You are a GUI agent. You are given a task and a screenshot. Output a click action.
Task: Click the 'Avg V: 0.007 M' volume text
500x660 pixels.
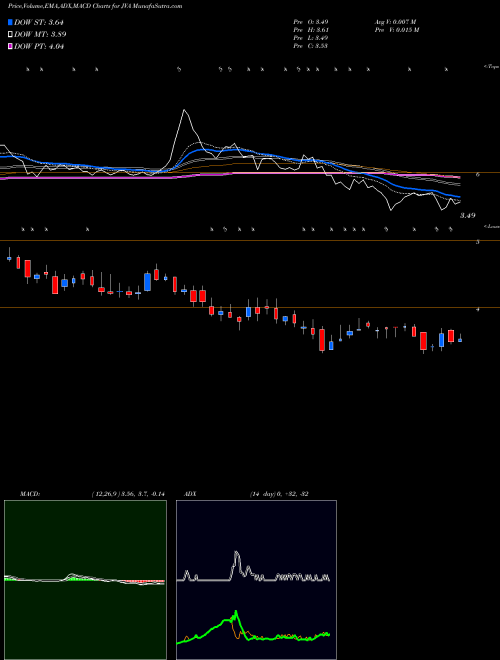point(395,21)
